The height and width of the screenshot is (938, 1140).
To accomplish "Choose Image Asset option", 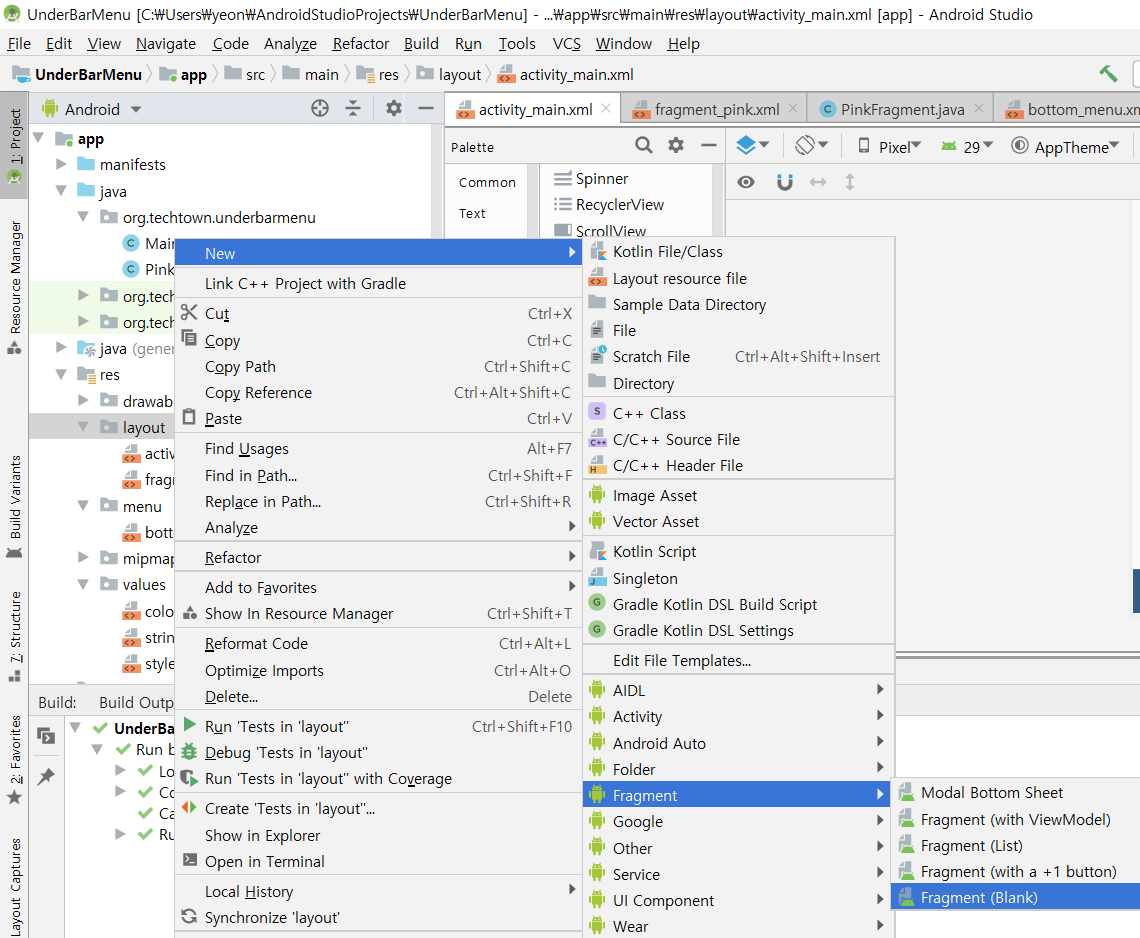I will click(739, 496).
